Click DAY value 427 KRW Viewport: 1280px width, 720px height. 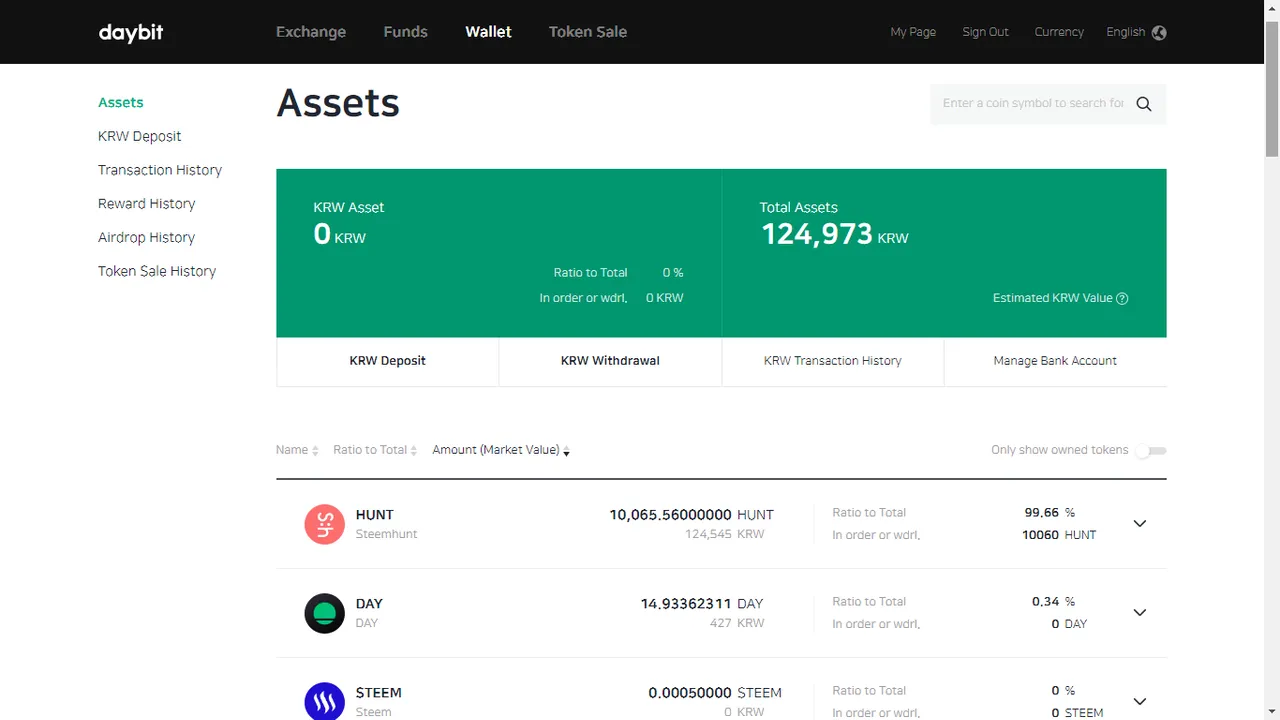point(736,623)
